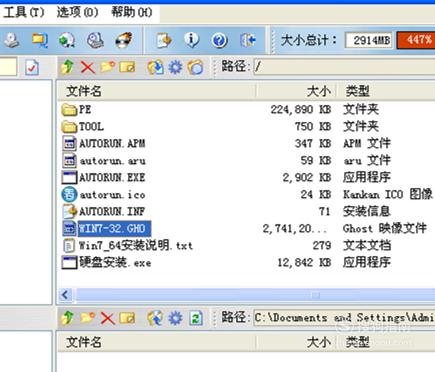The width and height of the screenshot is (435, 372).
Task: Click the Ghost 映像文件 type cell
Action: (x=385, y=229)
